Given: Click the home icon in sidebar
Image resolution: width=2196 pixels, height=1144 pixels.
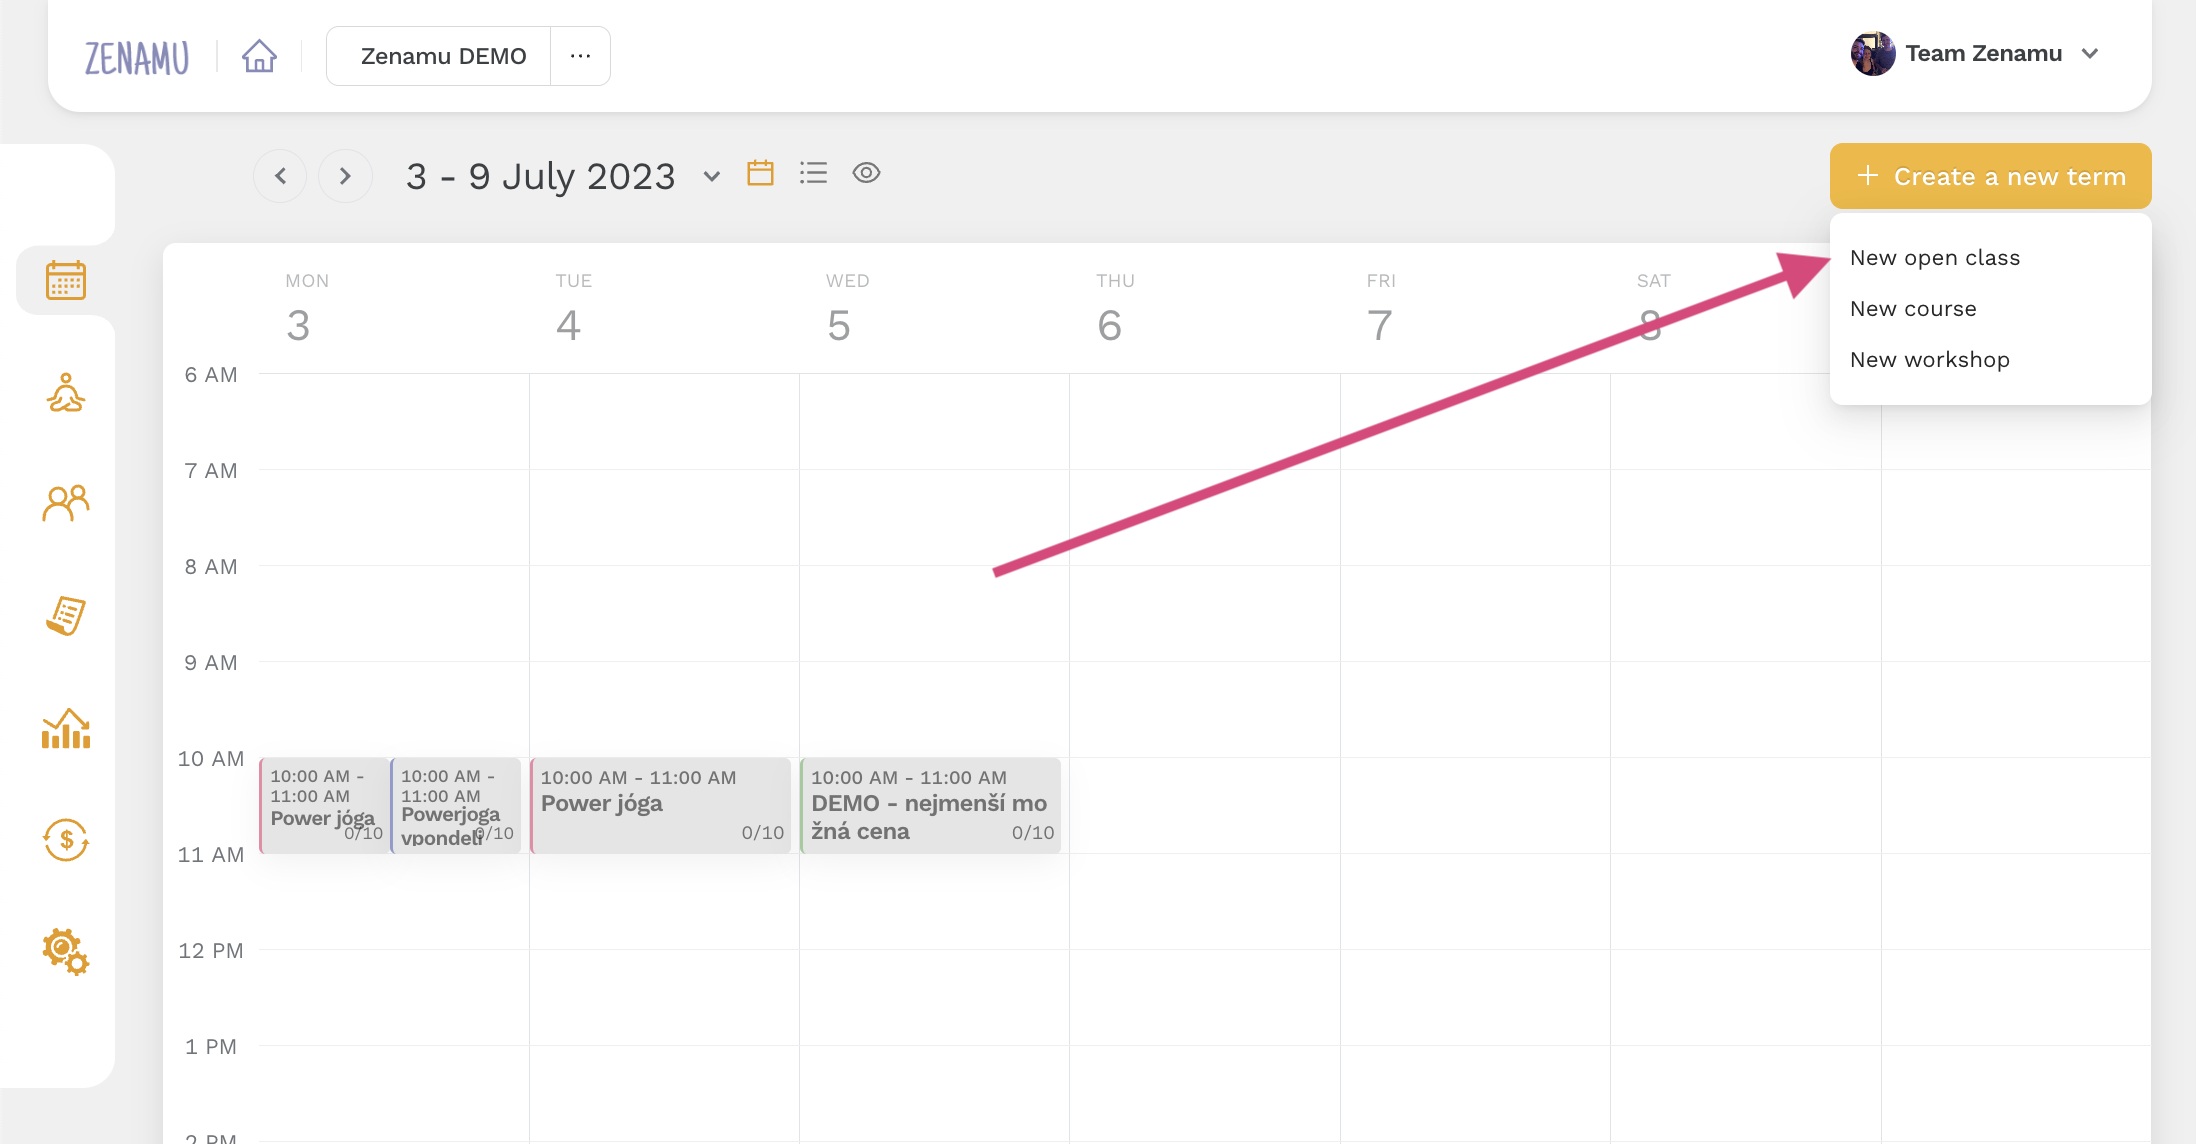Looking at the screenshot, I should 259,55.
